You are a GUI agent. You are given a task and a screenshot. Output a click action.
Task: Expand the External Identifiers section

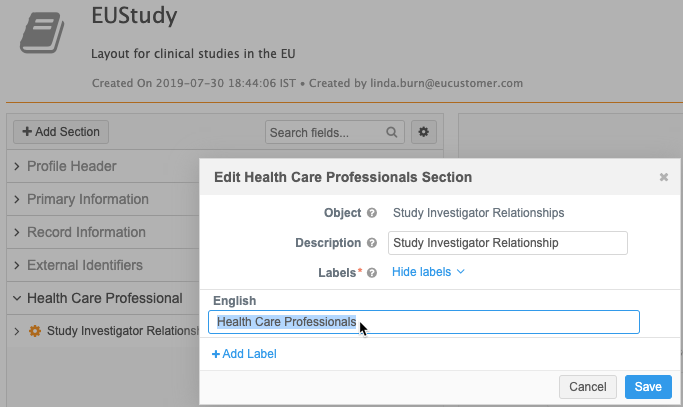pos(17,265)
